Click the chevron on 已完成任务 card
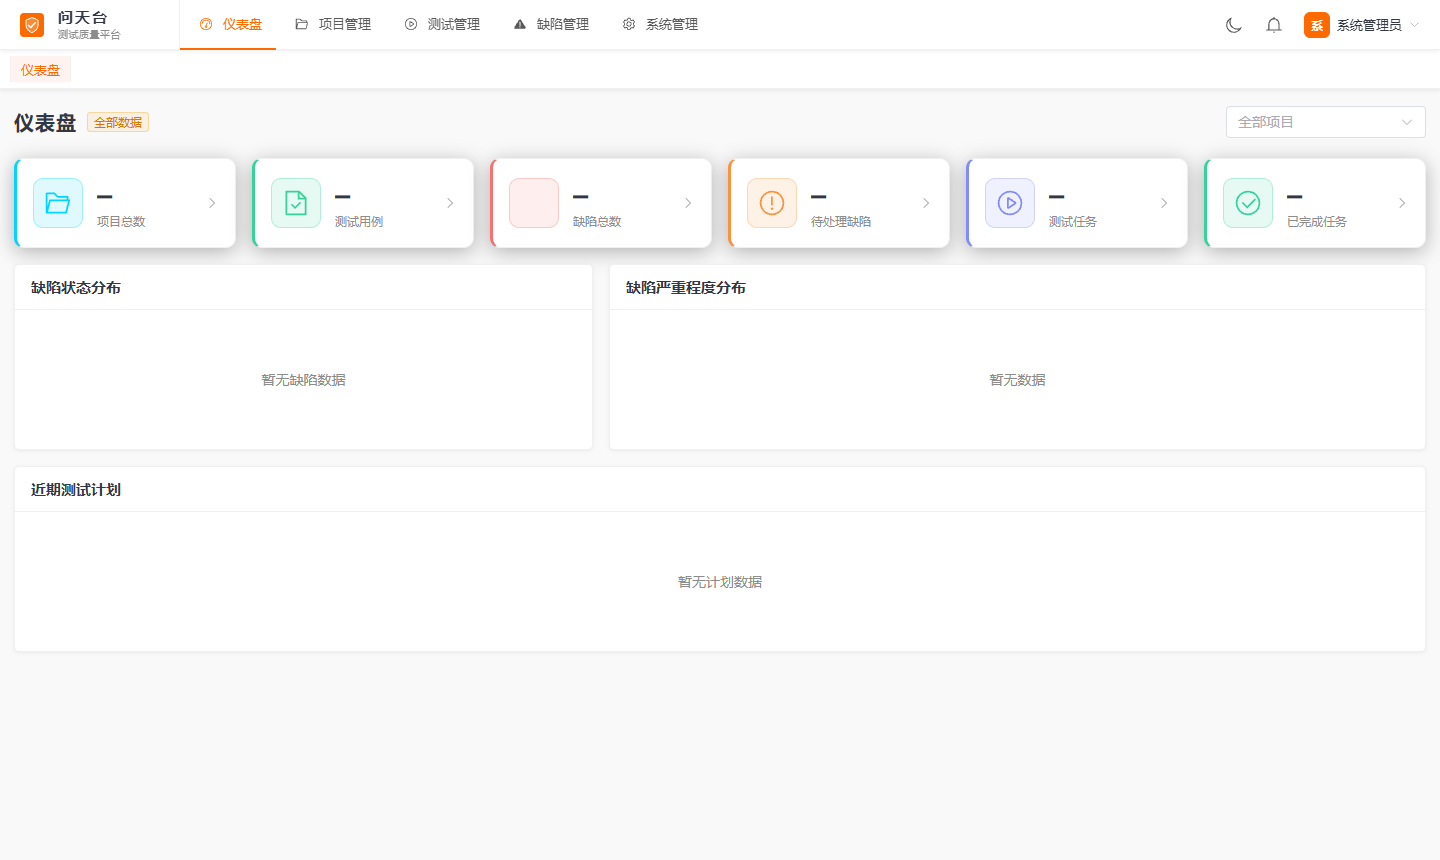This screenshot has height=860, width=1440. [1402, 203]
